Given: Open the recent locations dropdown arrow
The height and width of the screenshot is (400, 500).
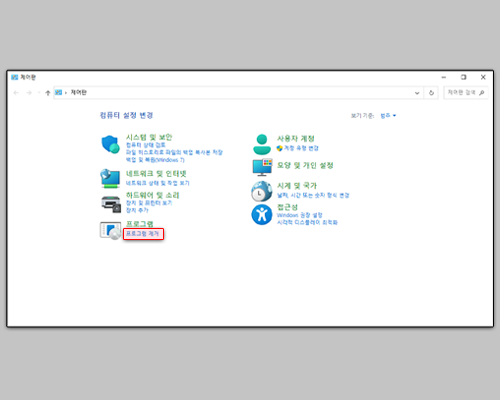Looking at the screenshot, I should (x=39, y=93).
